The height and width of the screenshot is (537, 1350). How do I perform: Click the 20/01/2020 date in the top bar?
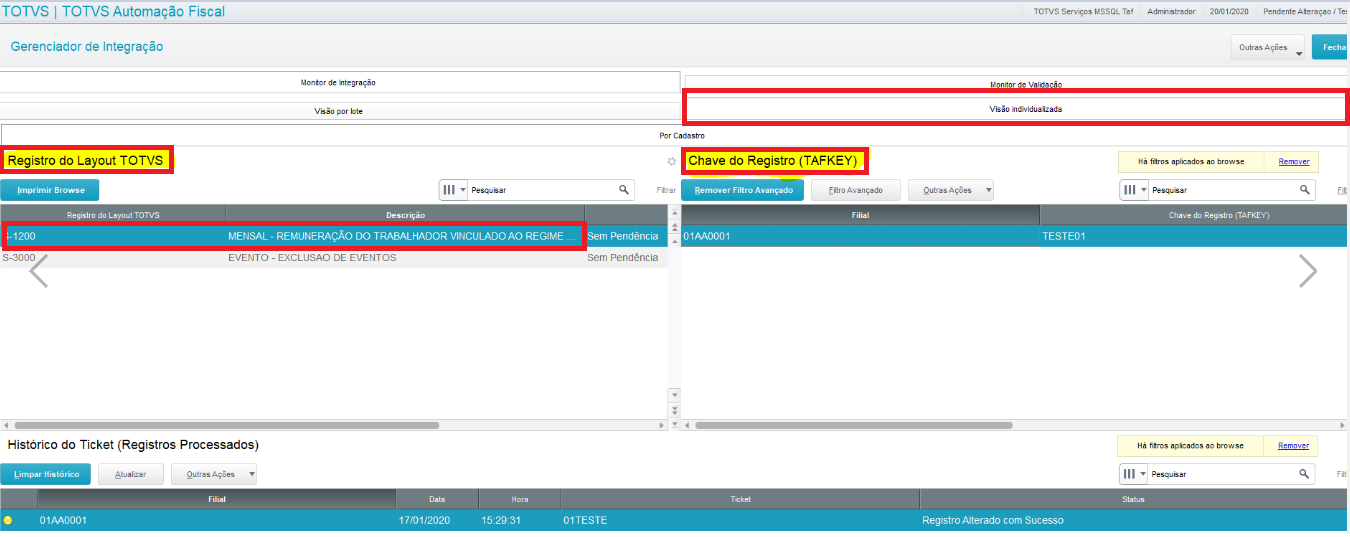coord(1229,12)
